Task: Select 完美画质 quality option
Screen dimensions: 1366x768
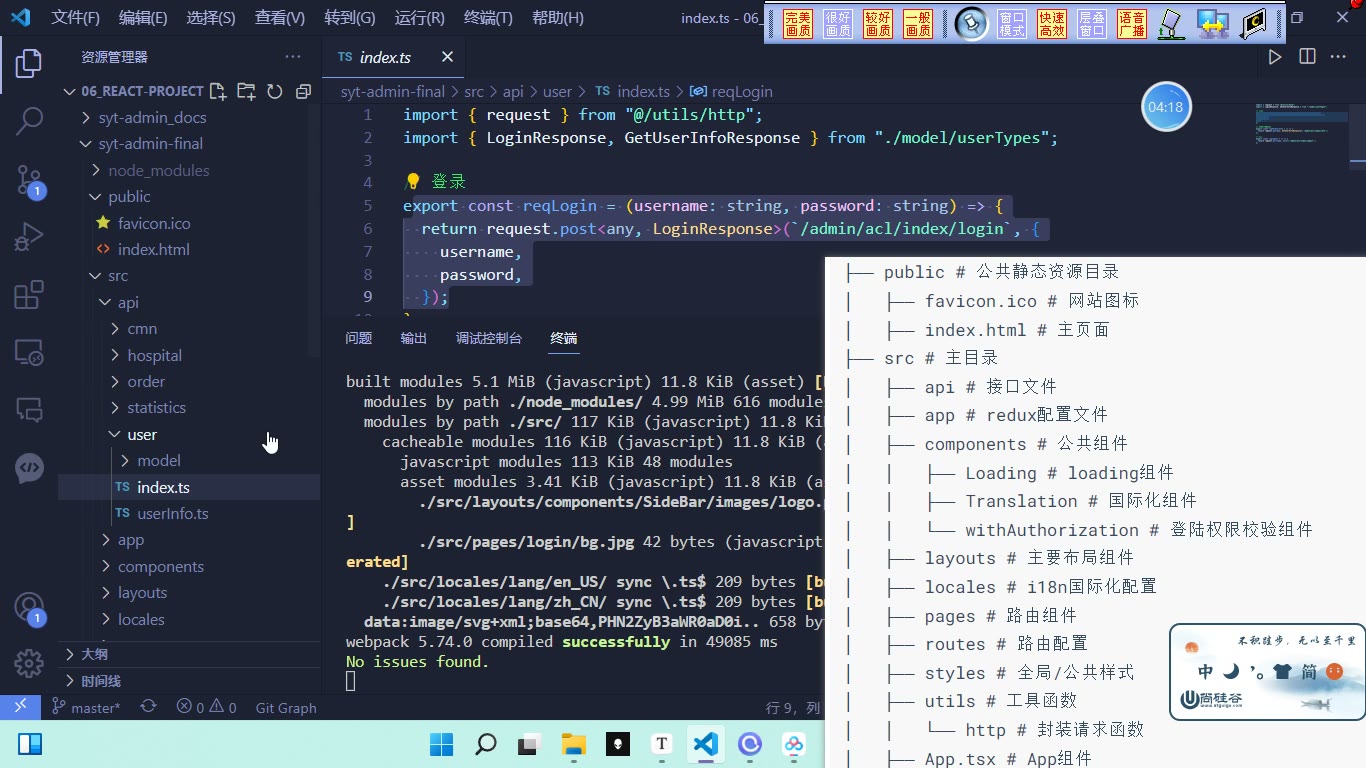Action: point(798,24)
